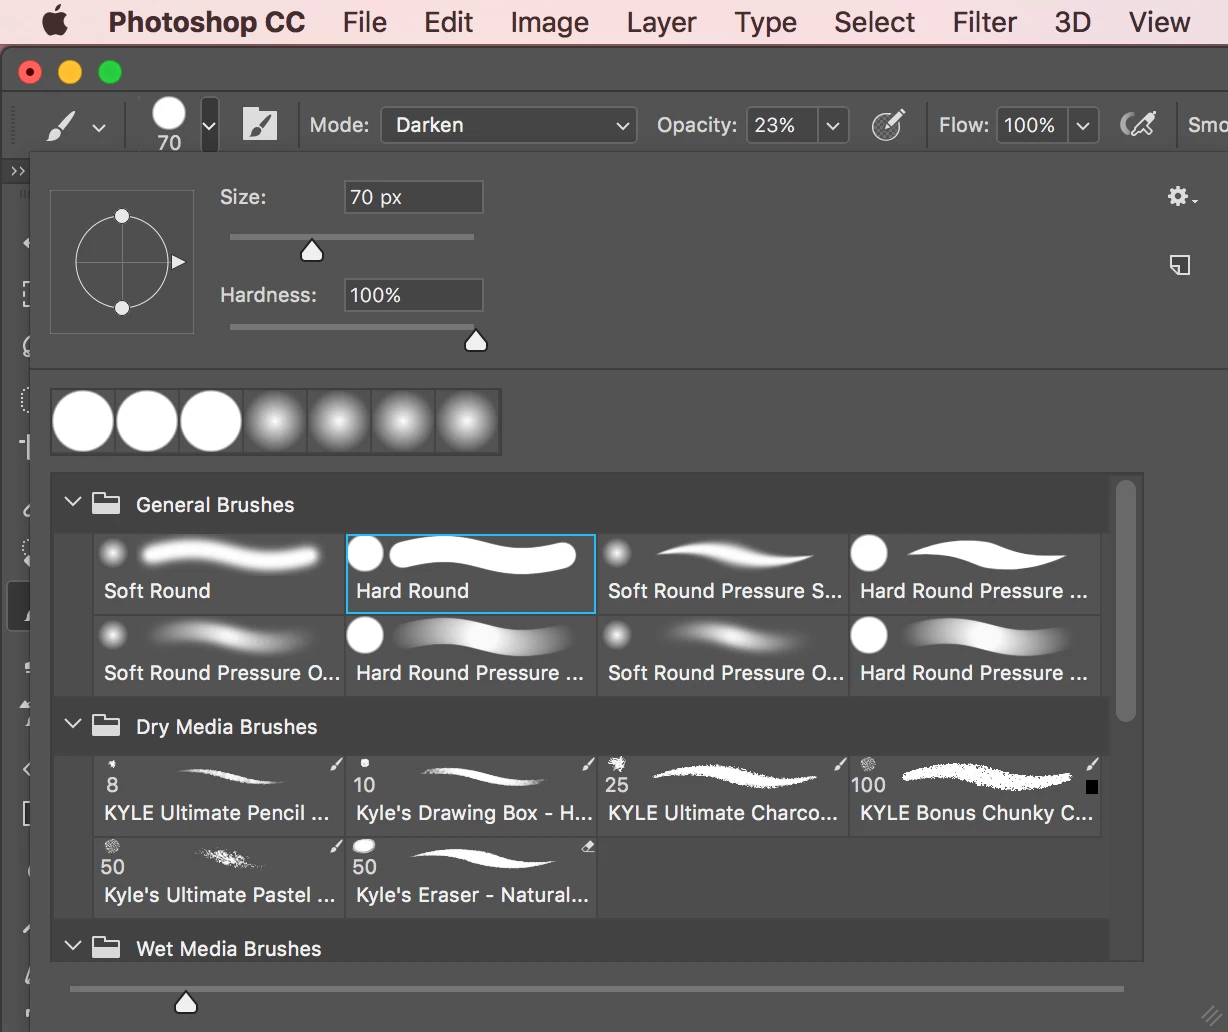Image resolution: width=1228 pixels, height=1032 pixels.
Task: Open the Opacity slider dropdown arrow
Action: 832,125
